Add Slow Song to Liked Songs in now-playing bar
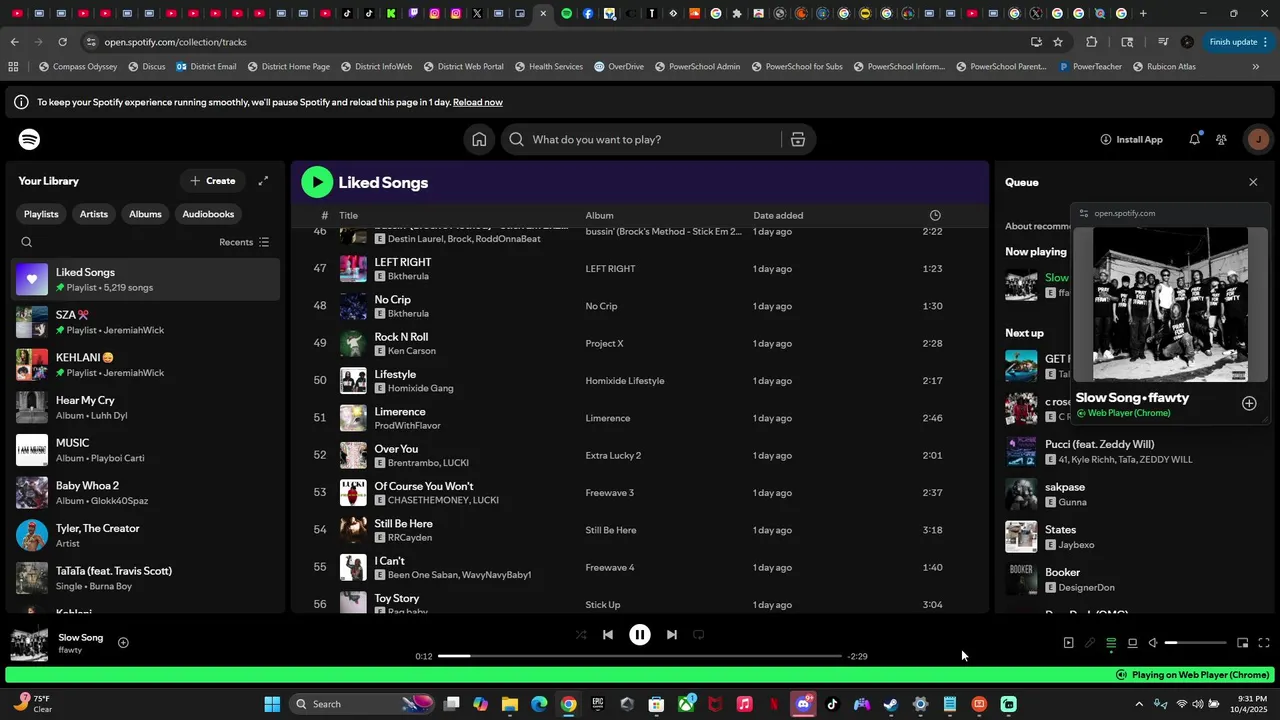1280x720 pixels. point(123,643)
